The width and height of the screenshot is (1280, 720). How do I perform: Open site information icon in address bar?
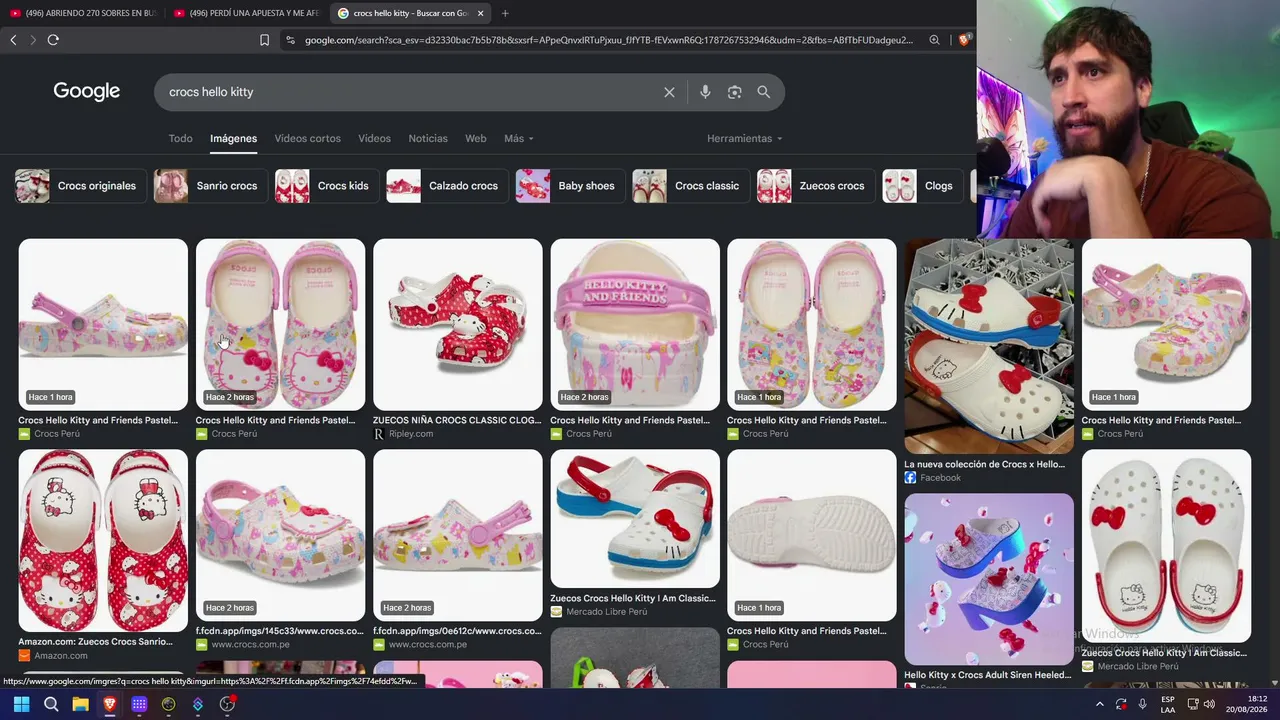click(x=290, y=40)
